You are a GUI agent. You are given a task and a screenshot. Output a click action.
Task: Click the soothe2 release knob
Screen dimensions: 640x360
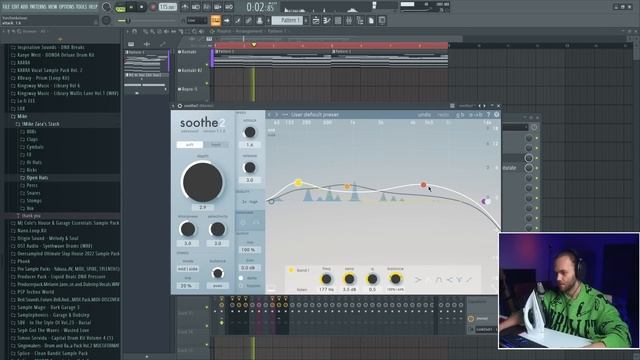coord(250,167)
